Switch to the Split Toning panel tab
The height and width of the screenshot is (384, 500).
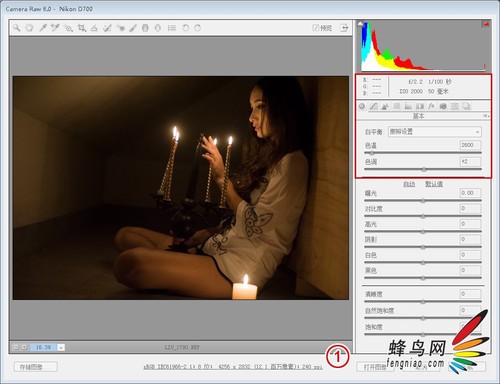coord(408,106)
